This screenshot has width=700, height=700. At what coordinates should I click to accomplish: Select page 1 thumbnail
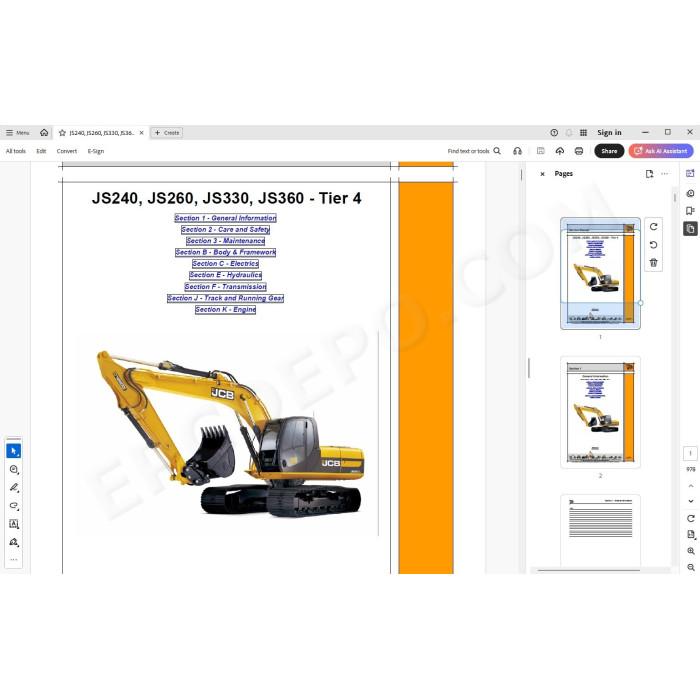pyautogui.click(x=600, y=273)
